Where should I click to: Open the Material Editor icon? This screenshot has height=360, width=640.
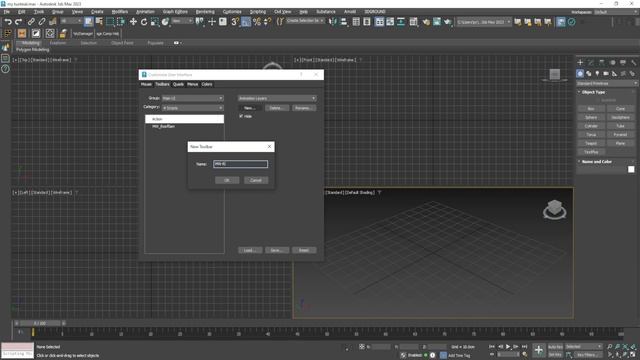414,22
